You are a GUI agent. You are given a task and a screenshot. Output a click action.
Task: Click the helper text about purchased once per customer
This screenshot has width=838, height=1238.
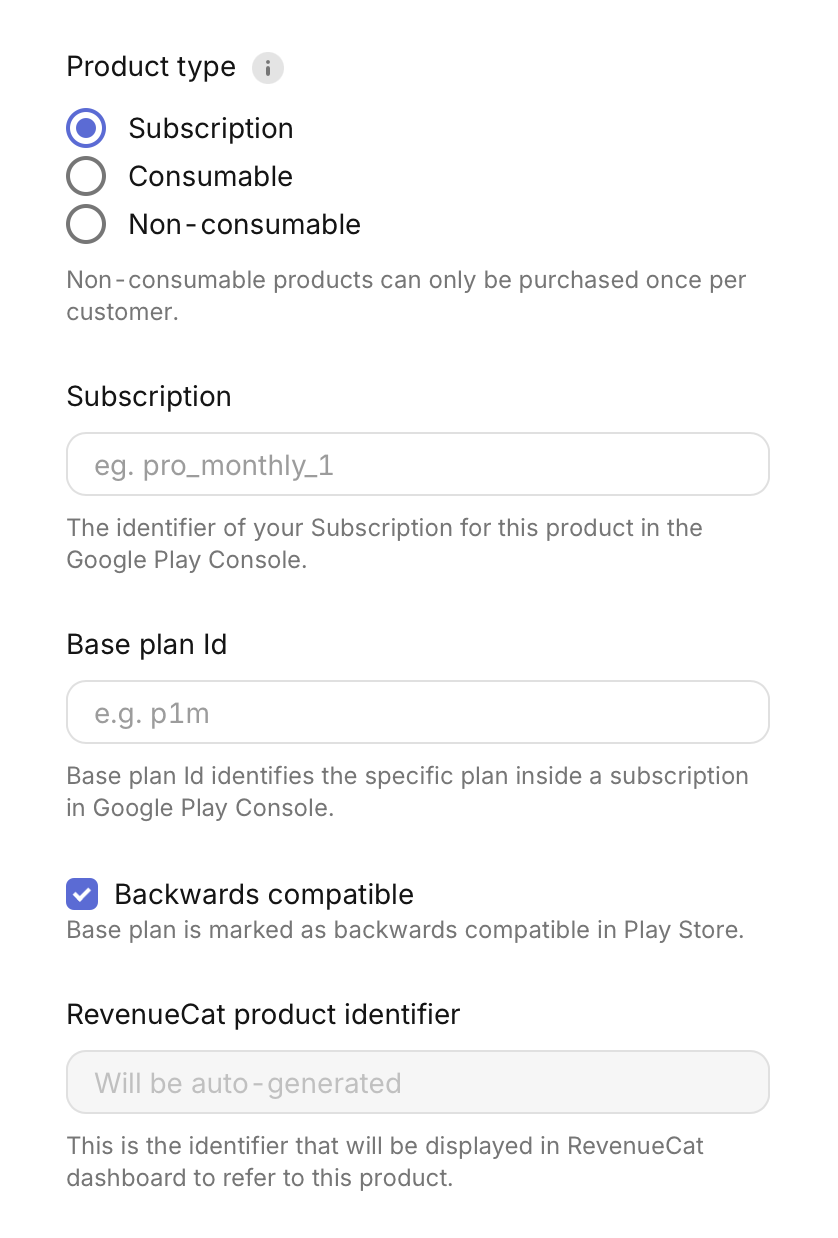(407, 296)
